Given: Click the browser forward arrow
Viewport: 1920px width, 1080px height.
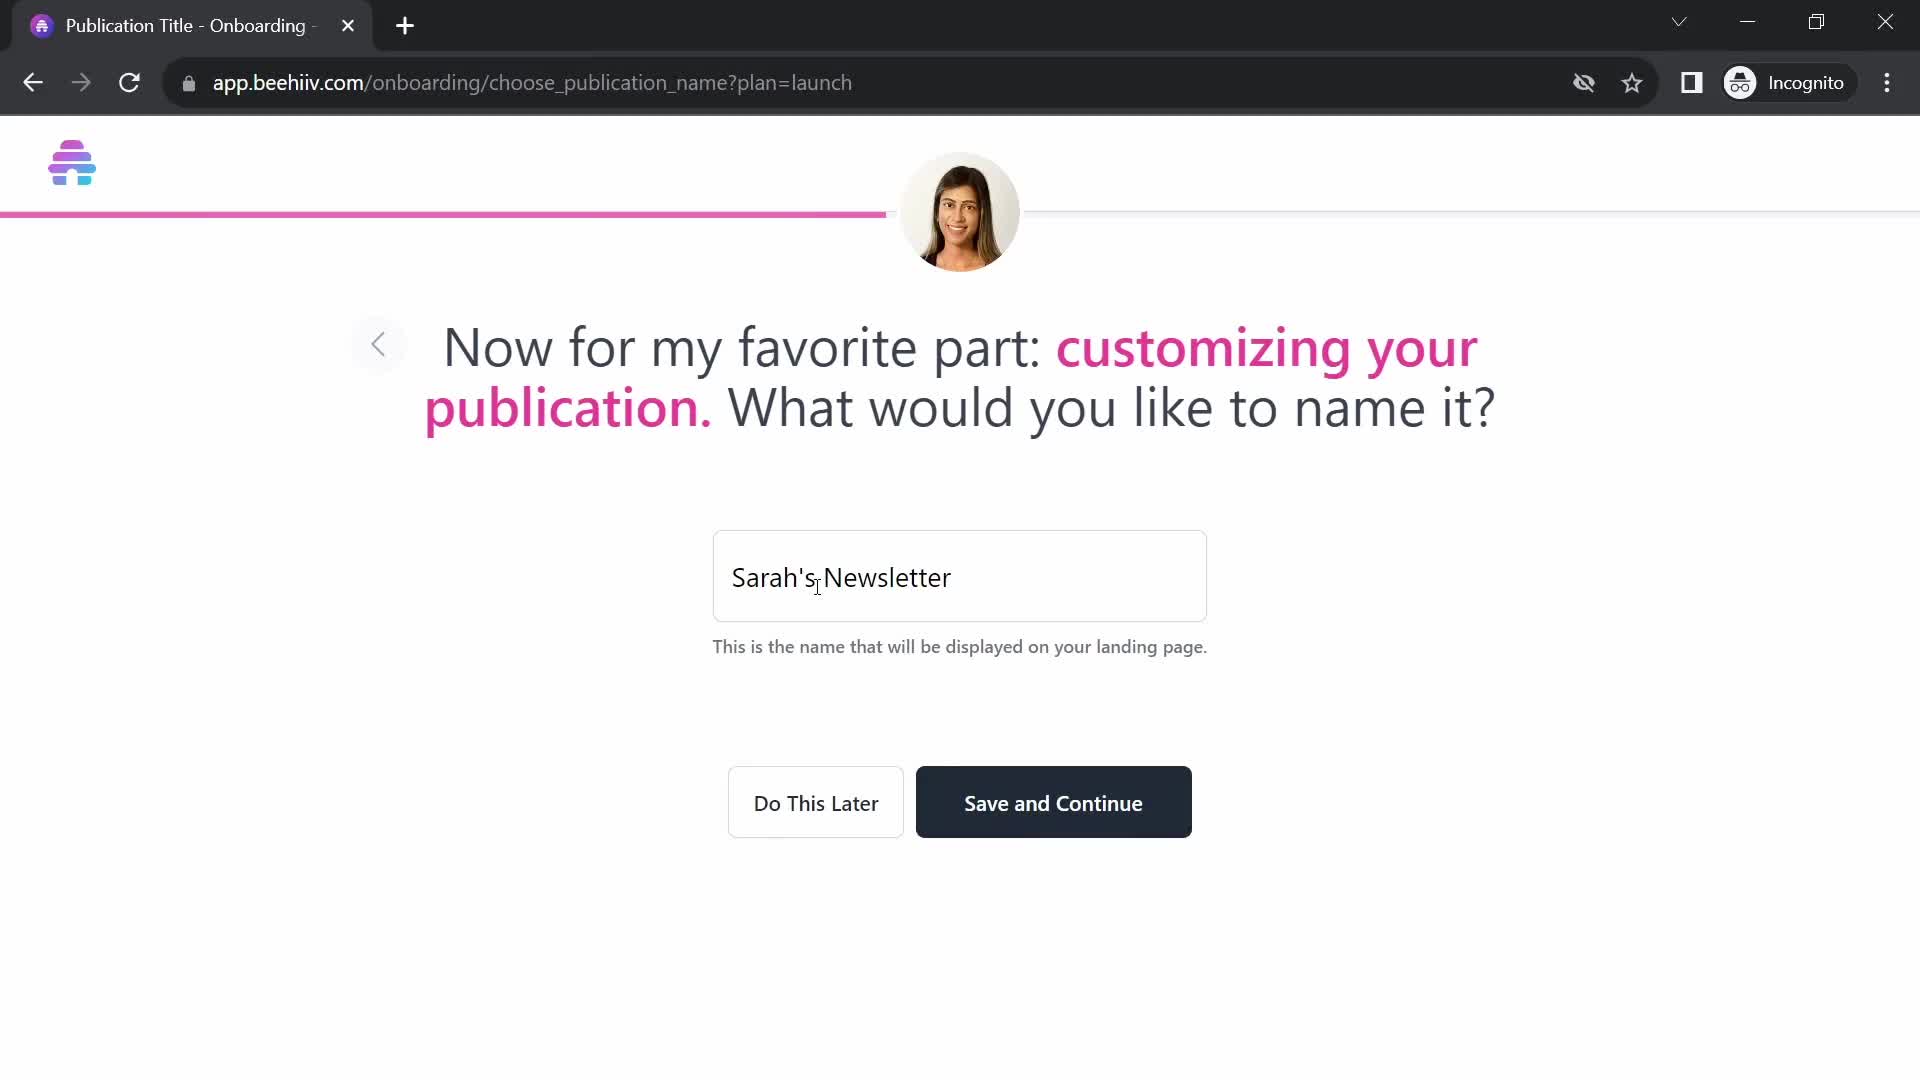Looking at the screenshot, I should tap(82, 82).
